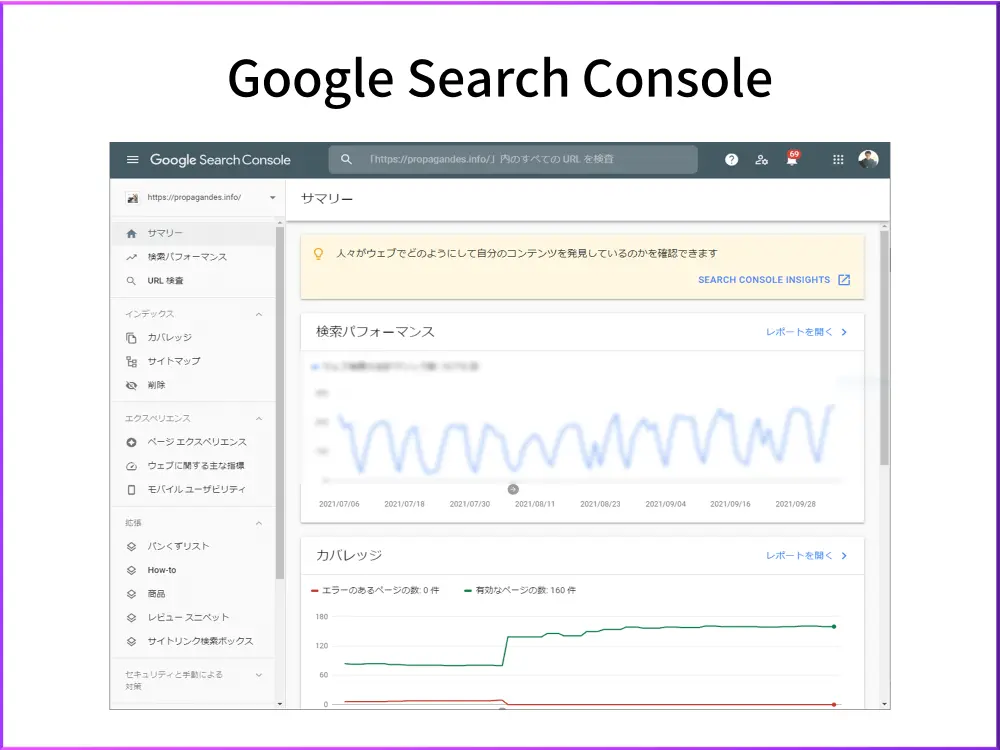
Task: Open the Google apps grid menu
Action: (x=838, y=159)
